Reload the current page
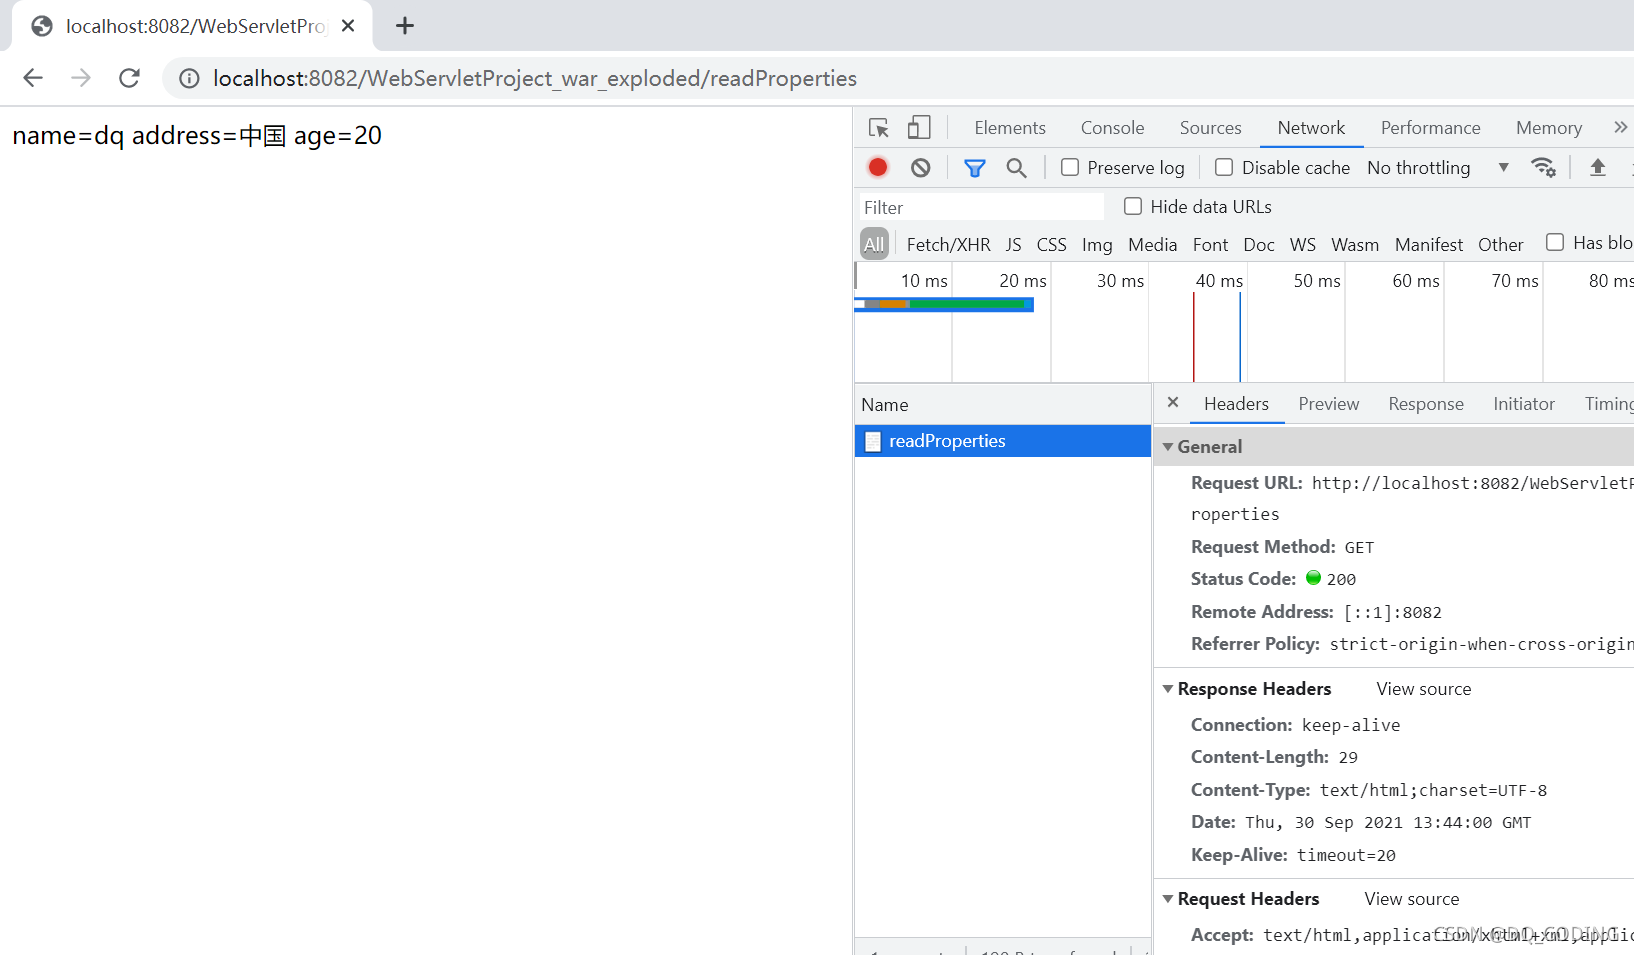This screenshot has width=1634, height=955. 129,78
